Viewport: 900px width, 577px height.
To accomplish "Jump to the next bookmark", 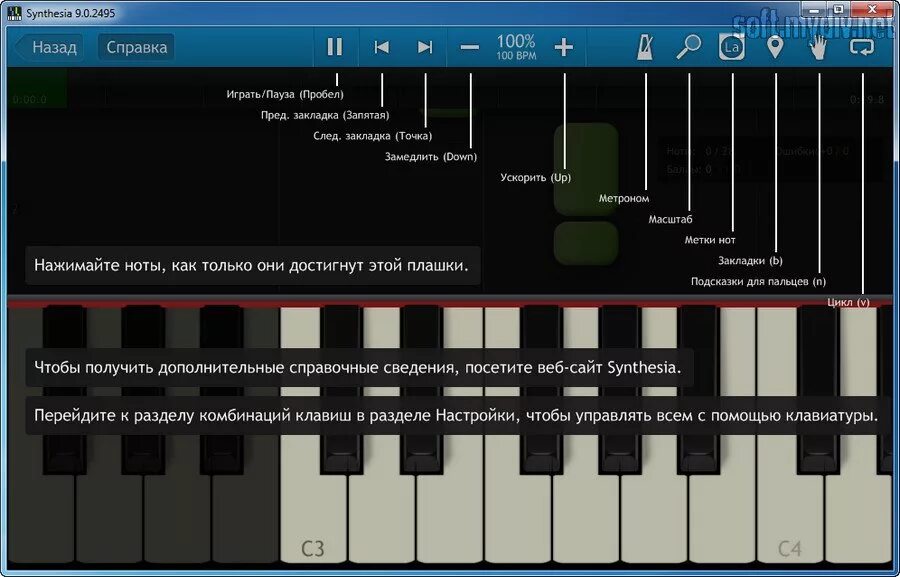I will coord(425,47).
